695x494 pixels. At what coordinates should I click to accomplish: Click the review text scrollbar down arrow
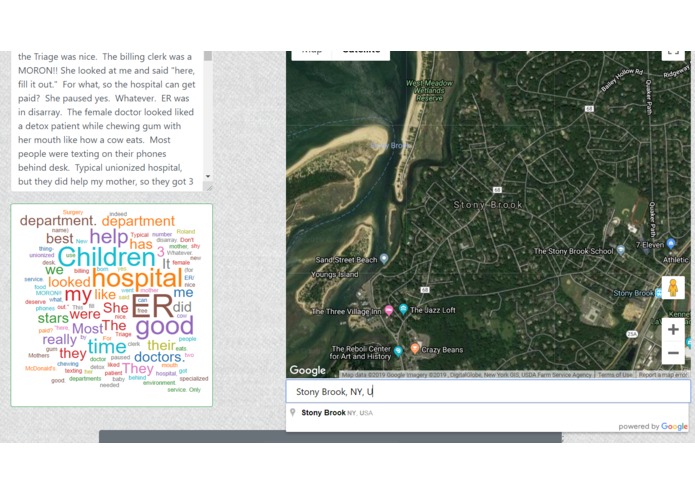pos(207,176)
